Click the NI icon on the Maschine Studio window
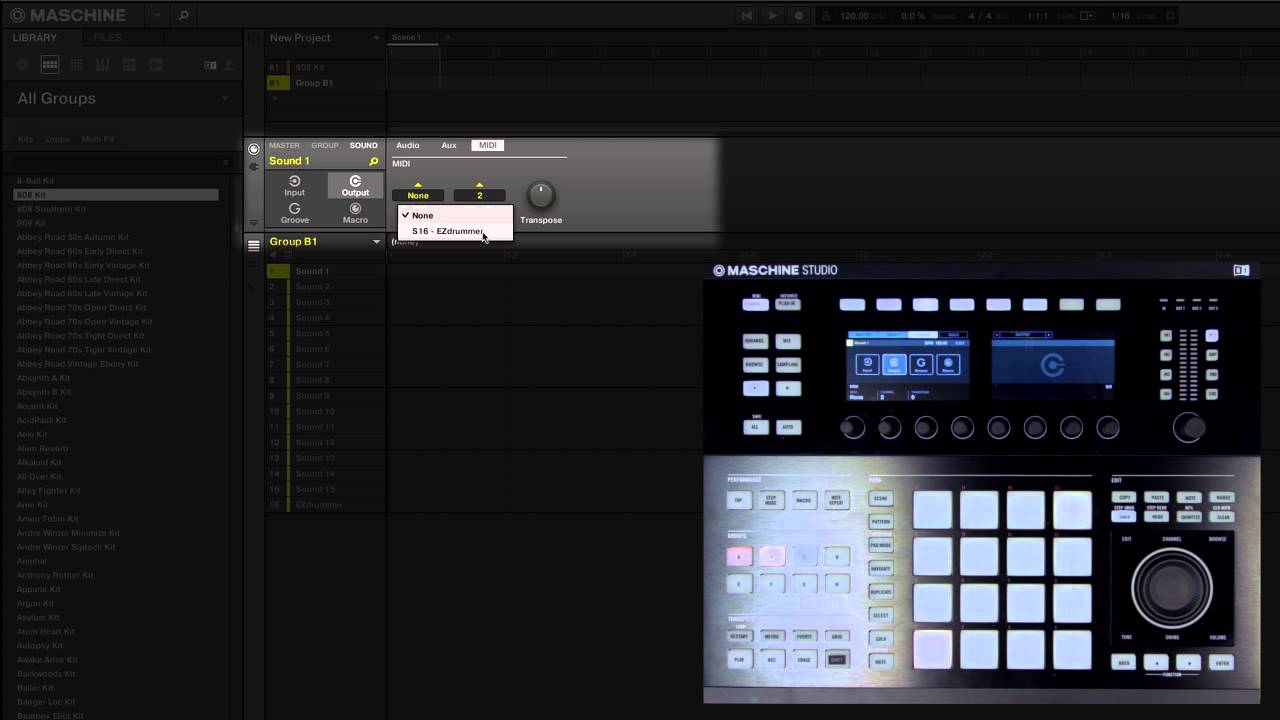 (x=1241, y=270)
